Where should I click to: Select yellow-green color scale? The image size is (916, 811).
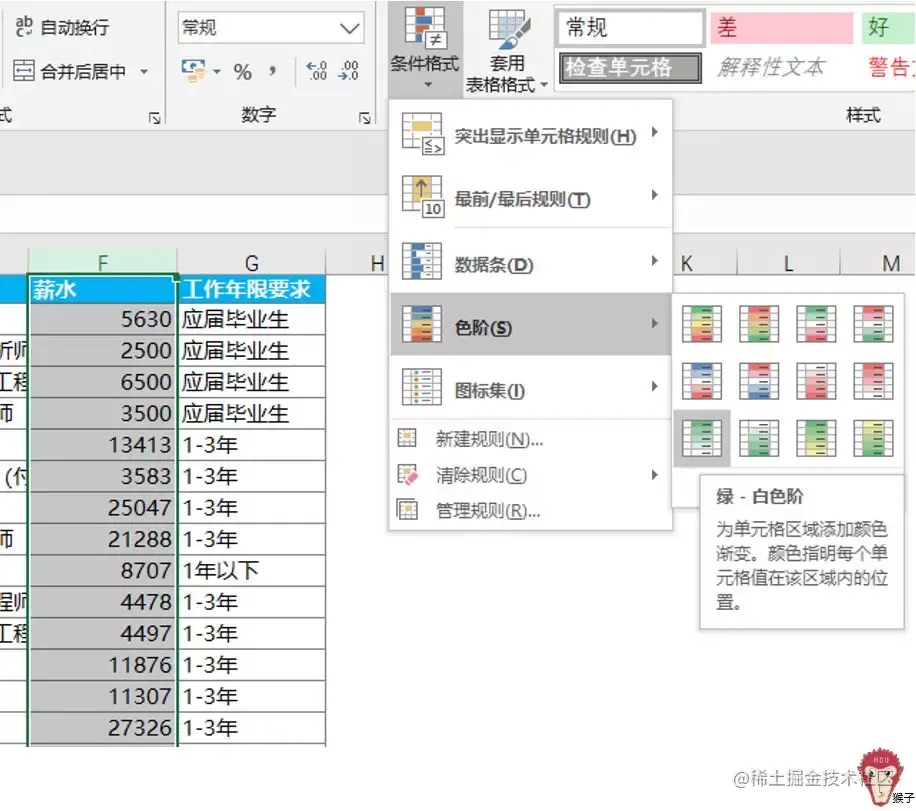(873, 438)
